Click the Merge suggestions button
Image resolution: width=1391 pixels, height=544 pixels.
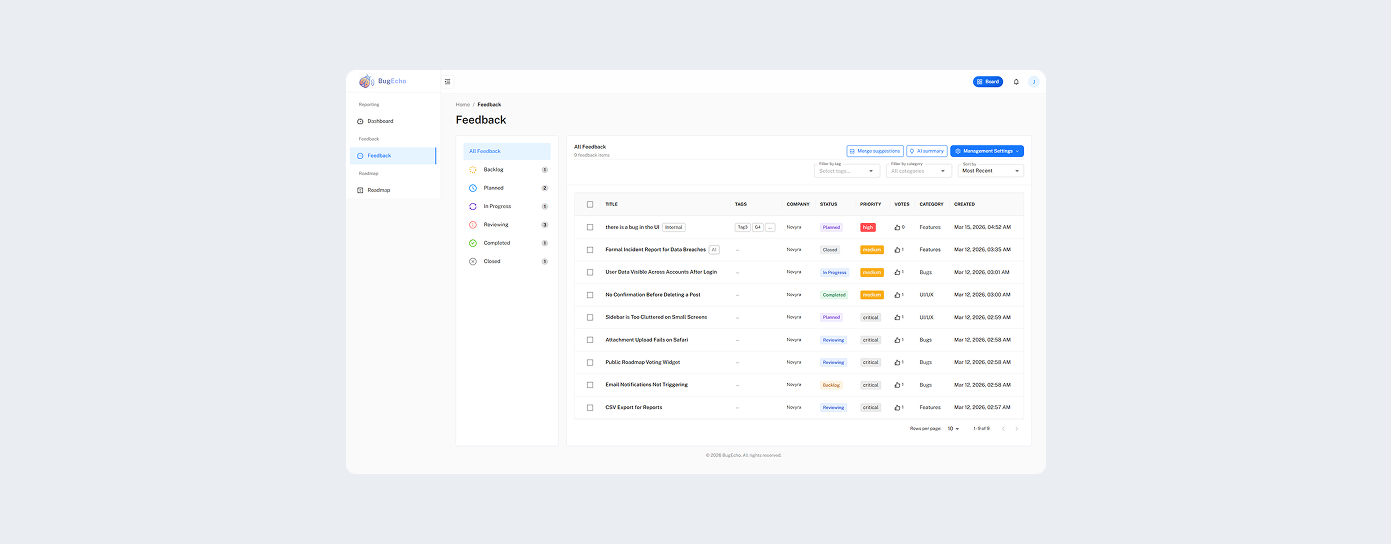[875, 151]
